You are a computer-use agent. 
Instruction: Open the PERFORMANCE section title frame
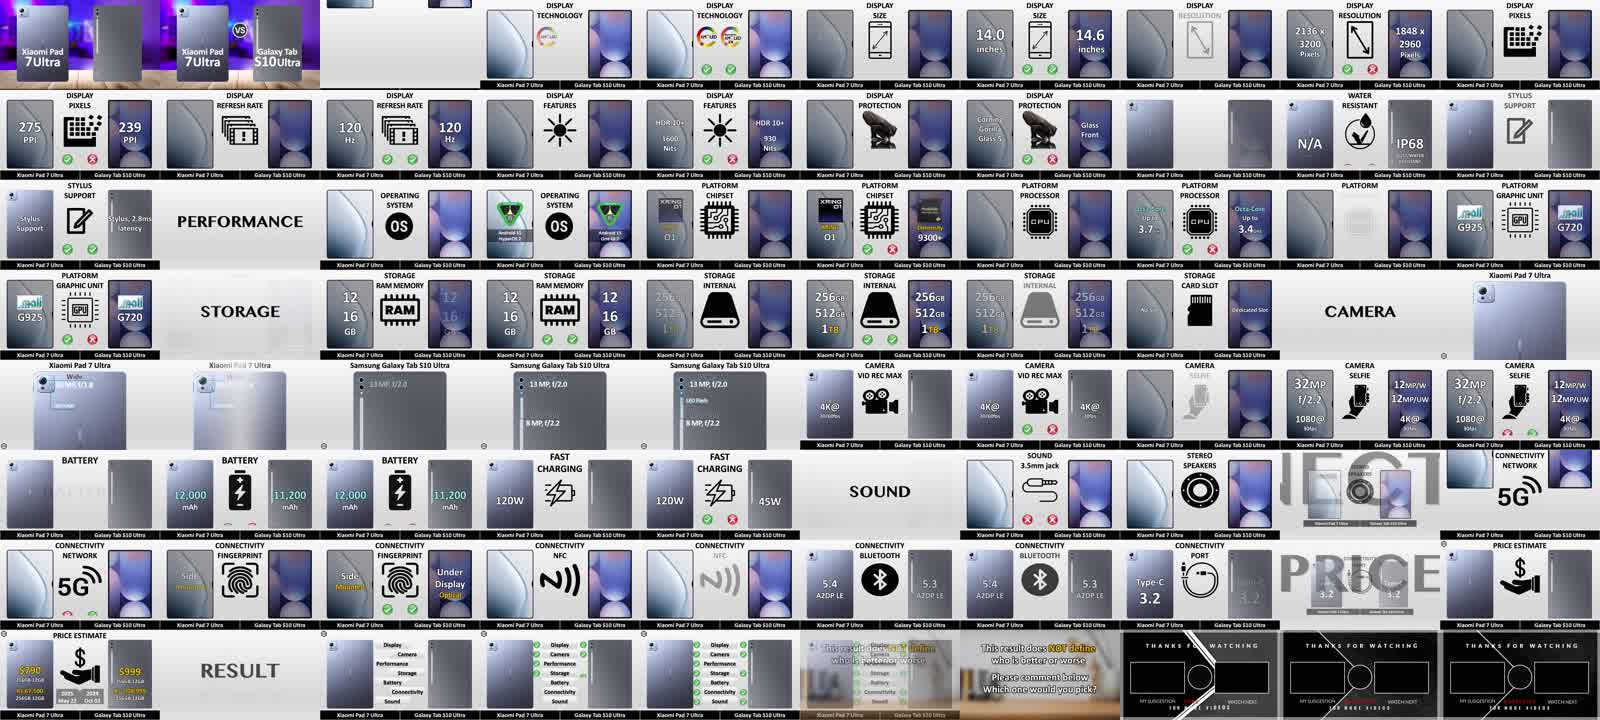pos(240,222)
